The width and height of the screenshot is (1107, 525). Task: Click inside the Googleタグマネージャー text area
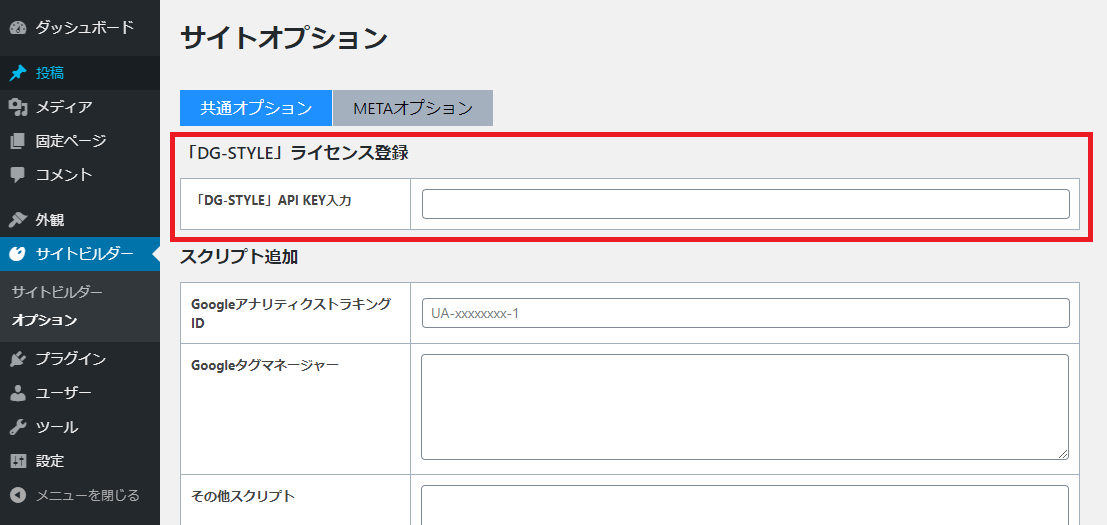pos(745,406)
